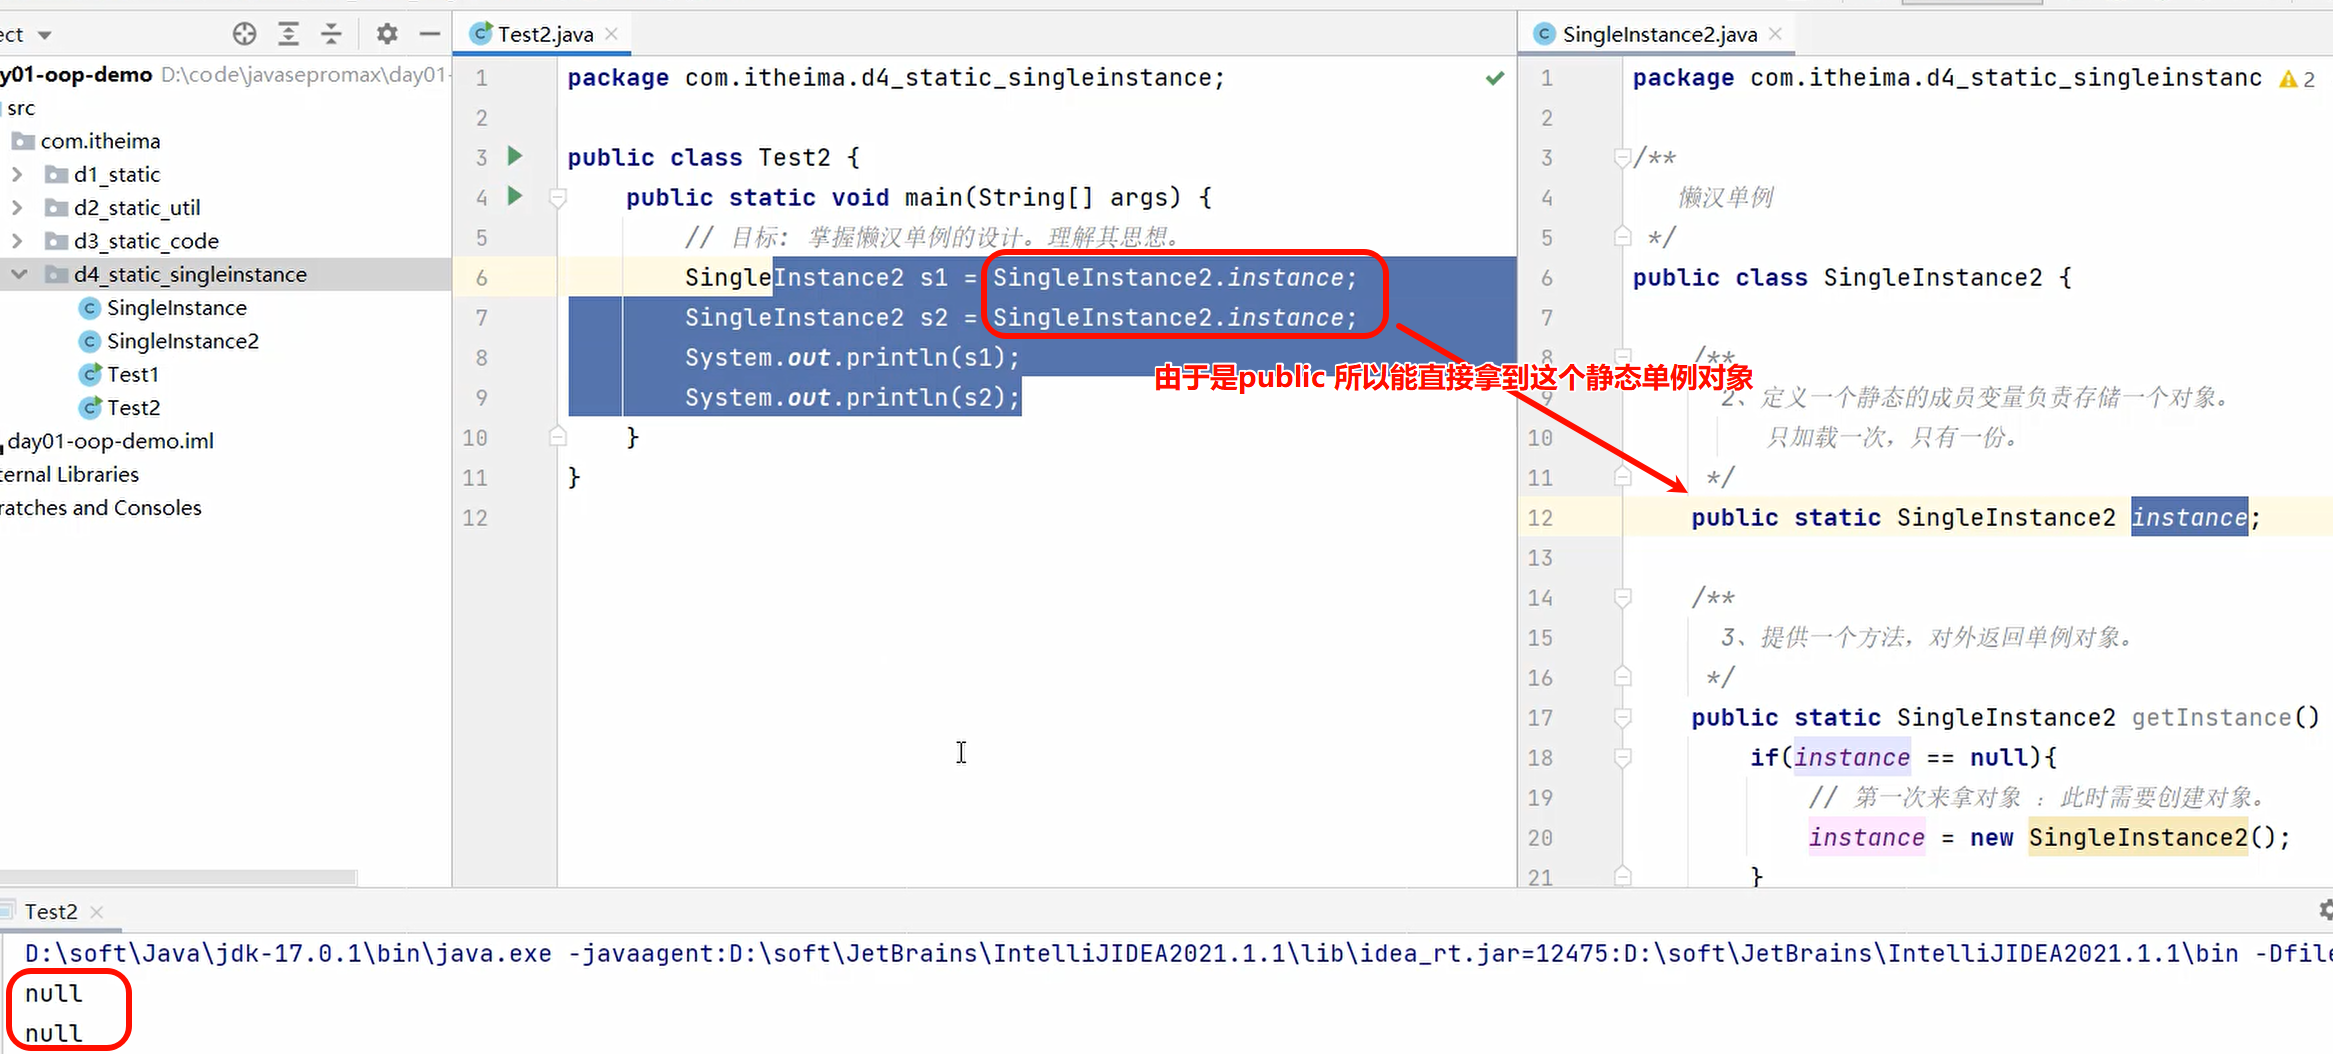
Task: Click the highlighted instance field on line 12
Action: [2189, 517]
